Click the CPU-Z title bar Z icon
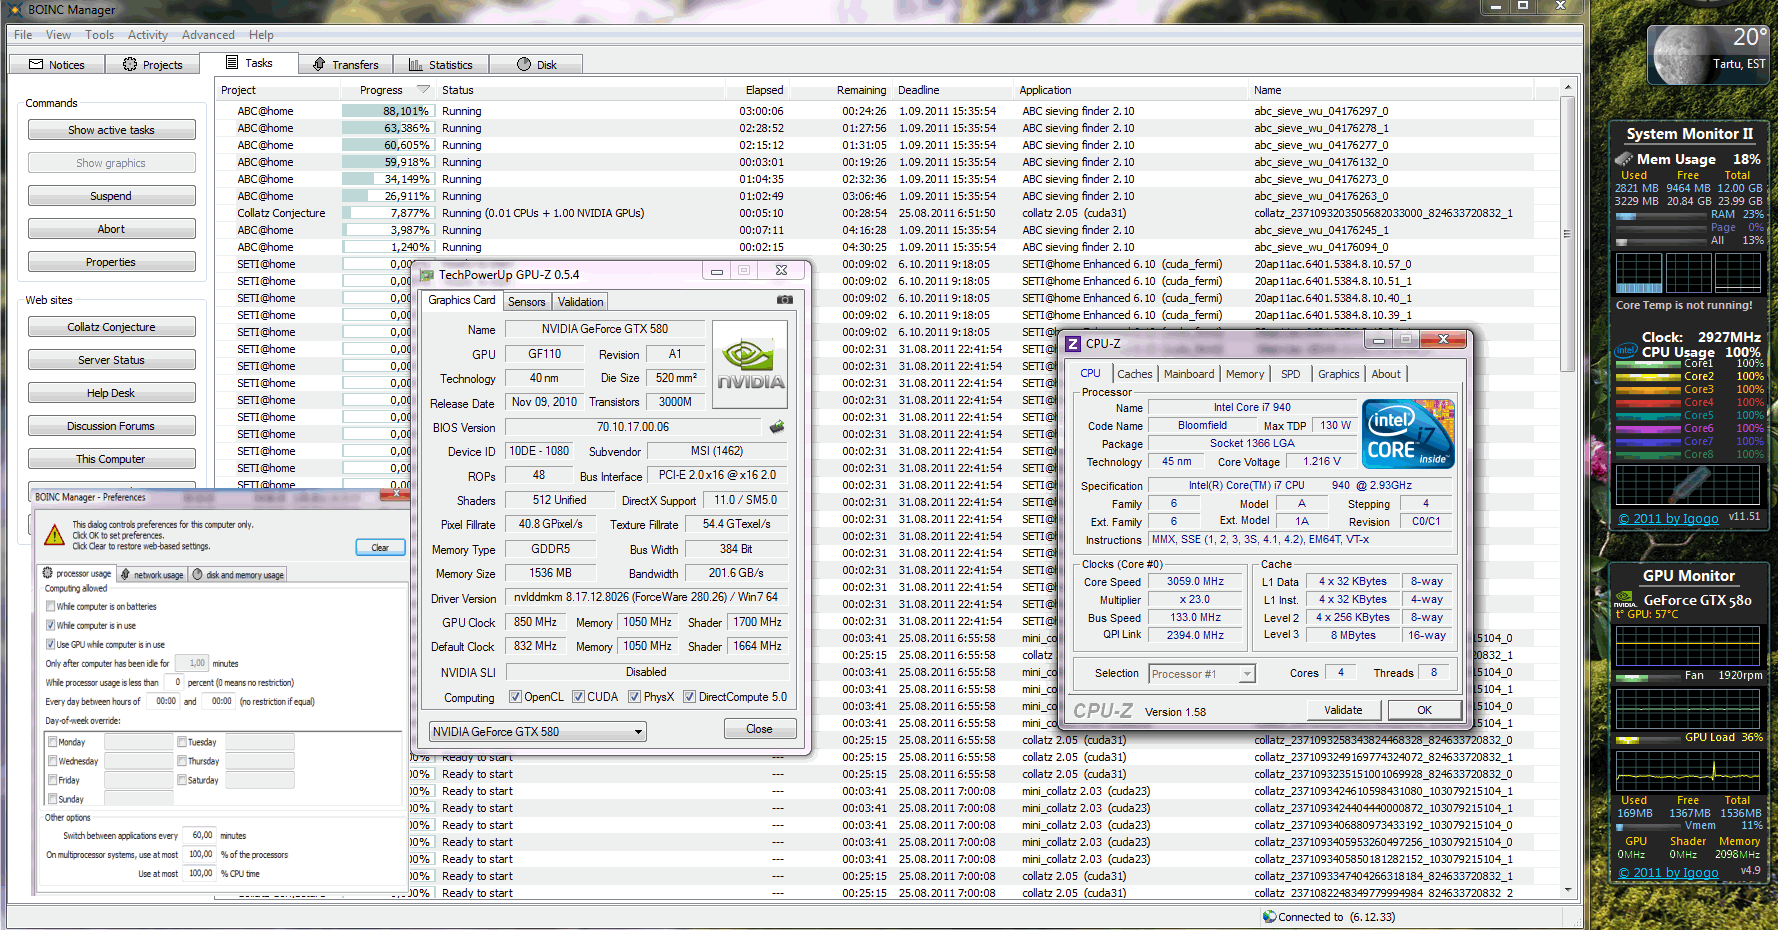Screen dimensions: 1778x930 point(1073,344)
